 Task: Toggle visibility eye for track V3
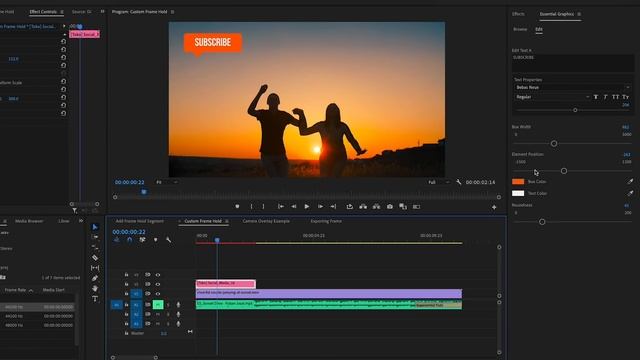tap(158, 275)
